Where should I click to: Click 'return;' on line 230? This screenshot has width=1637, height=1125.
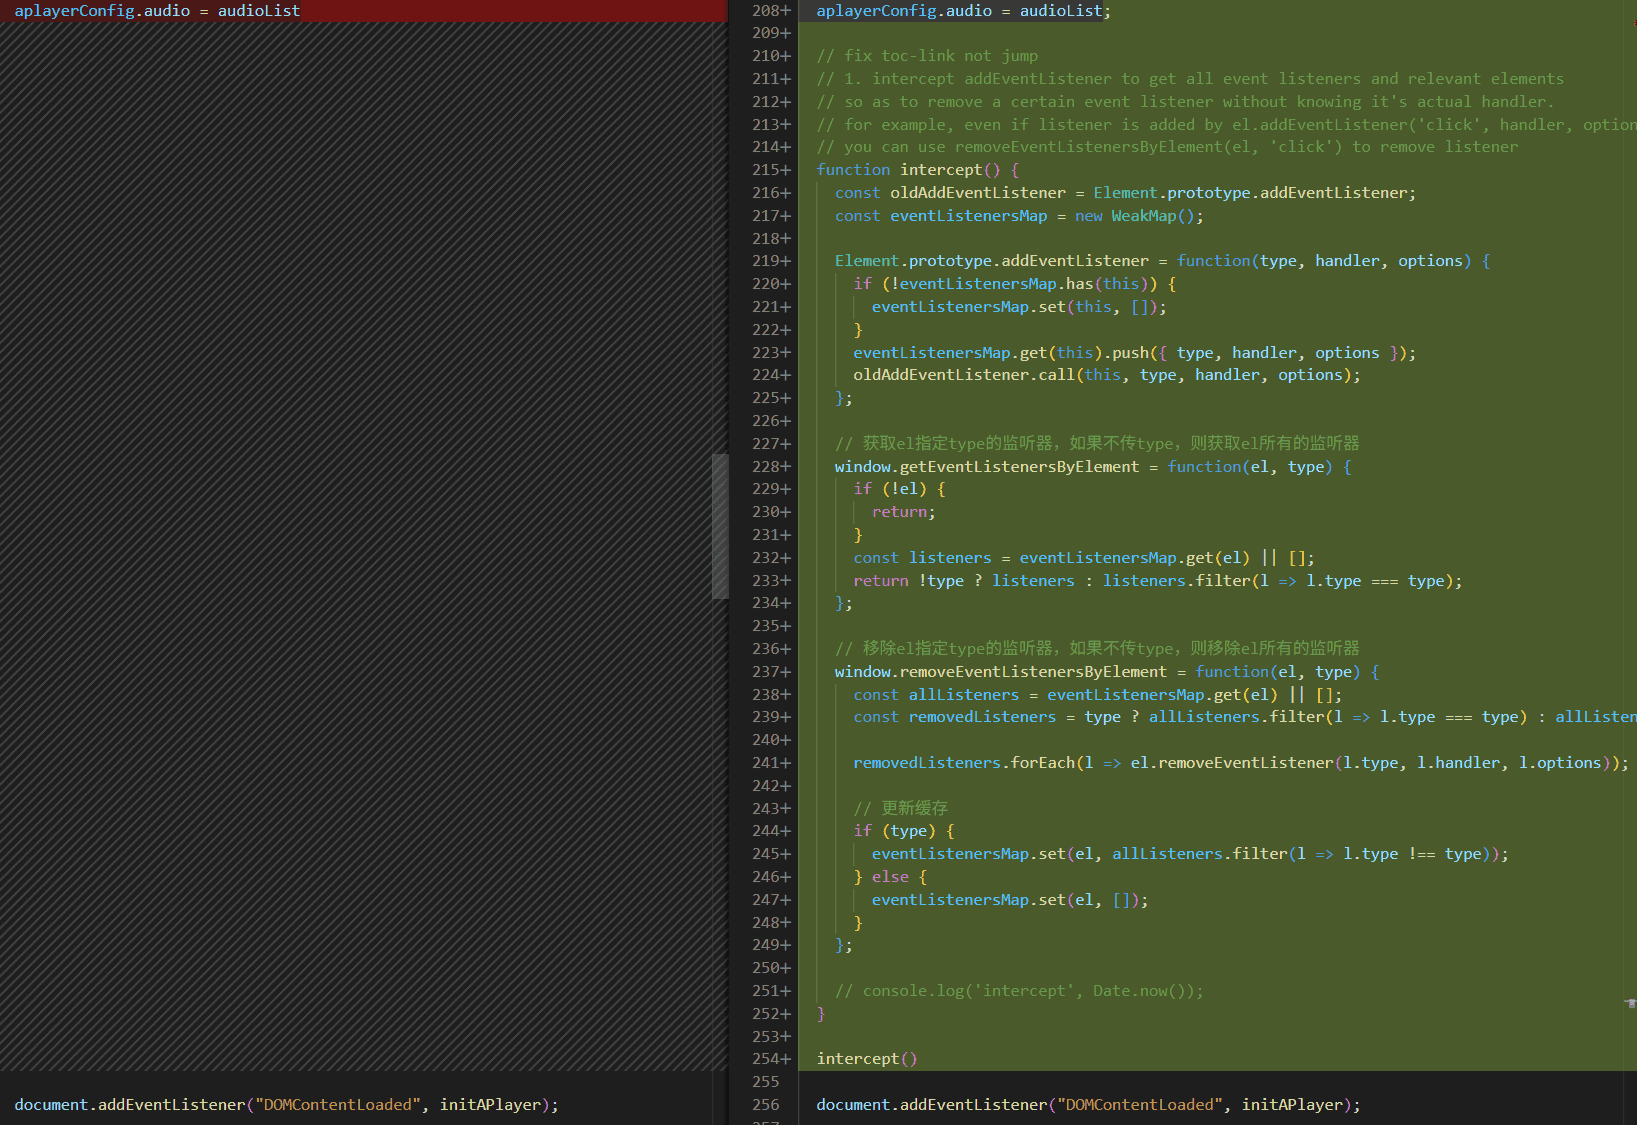(903, 512)
